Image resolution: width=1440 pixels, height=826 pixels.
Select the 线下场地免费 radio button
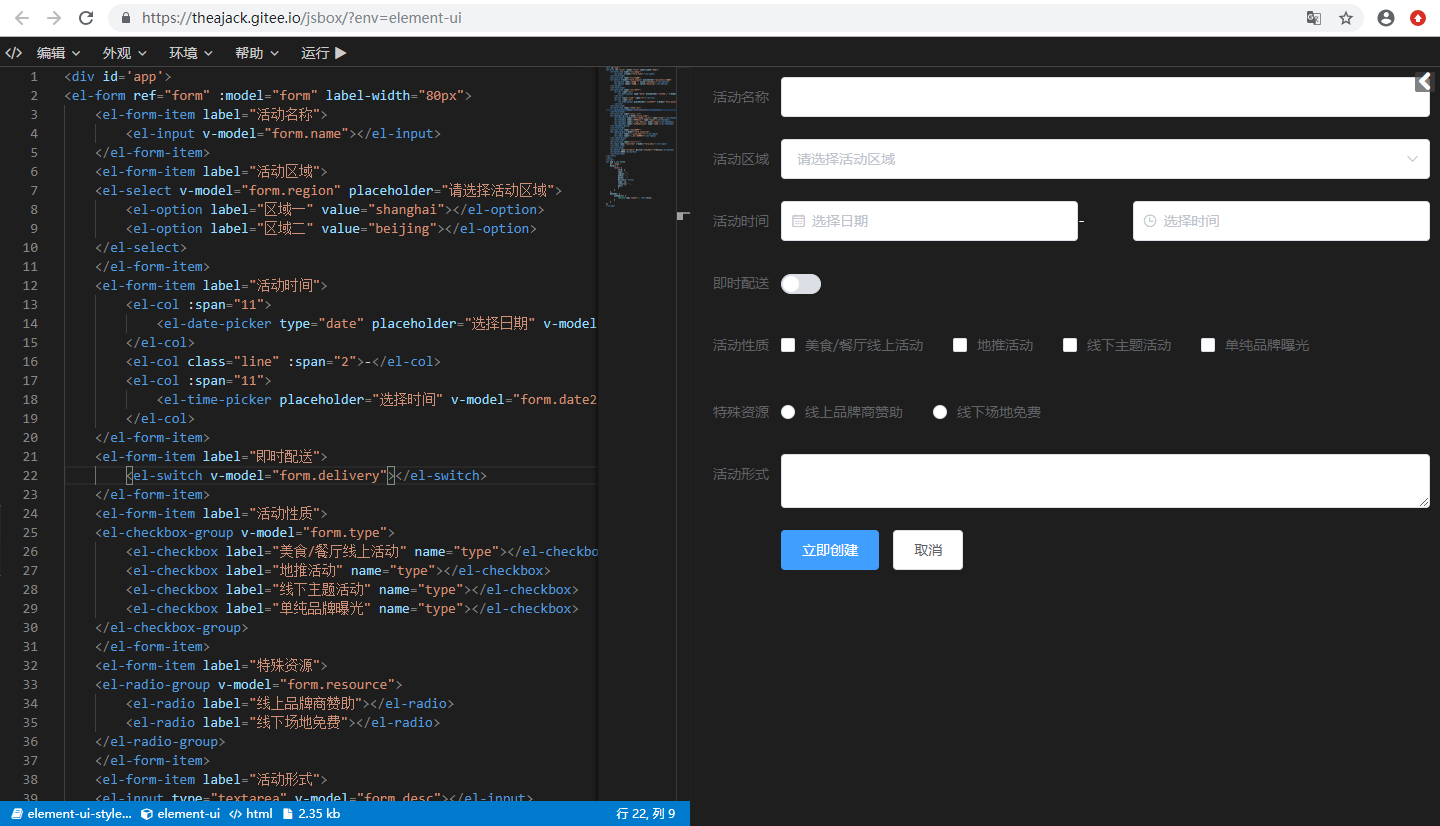(x=940, y=412)
